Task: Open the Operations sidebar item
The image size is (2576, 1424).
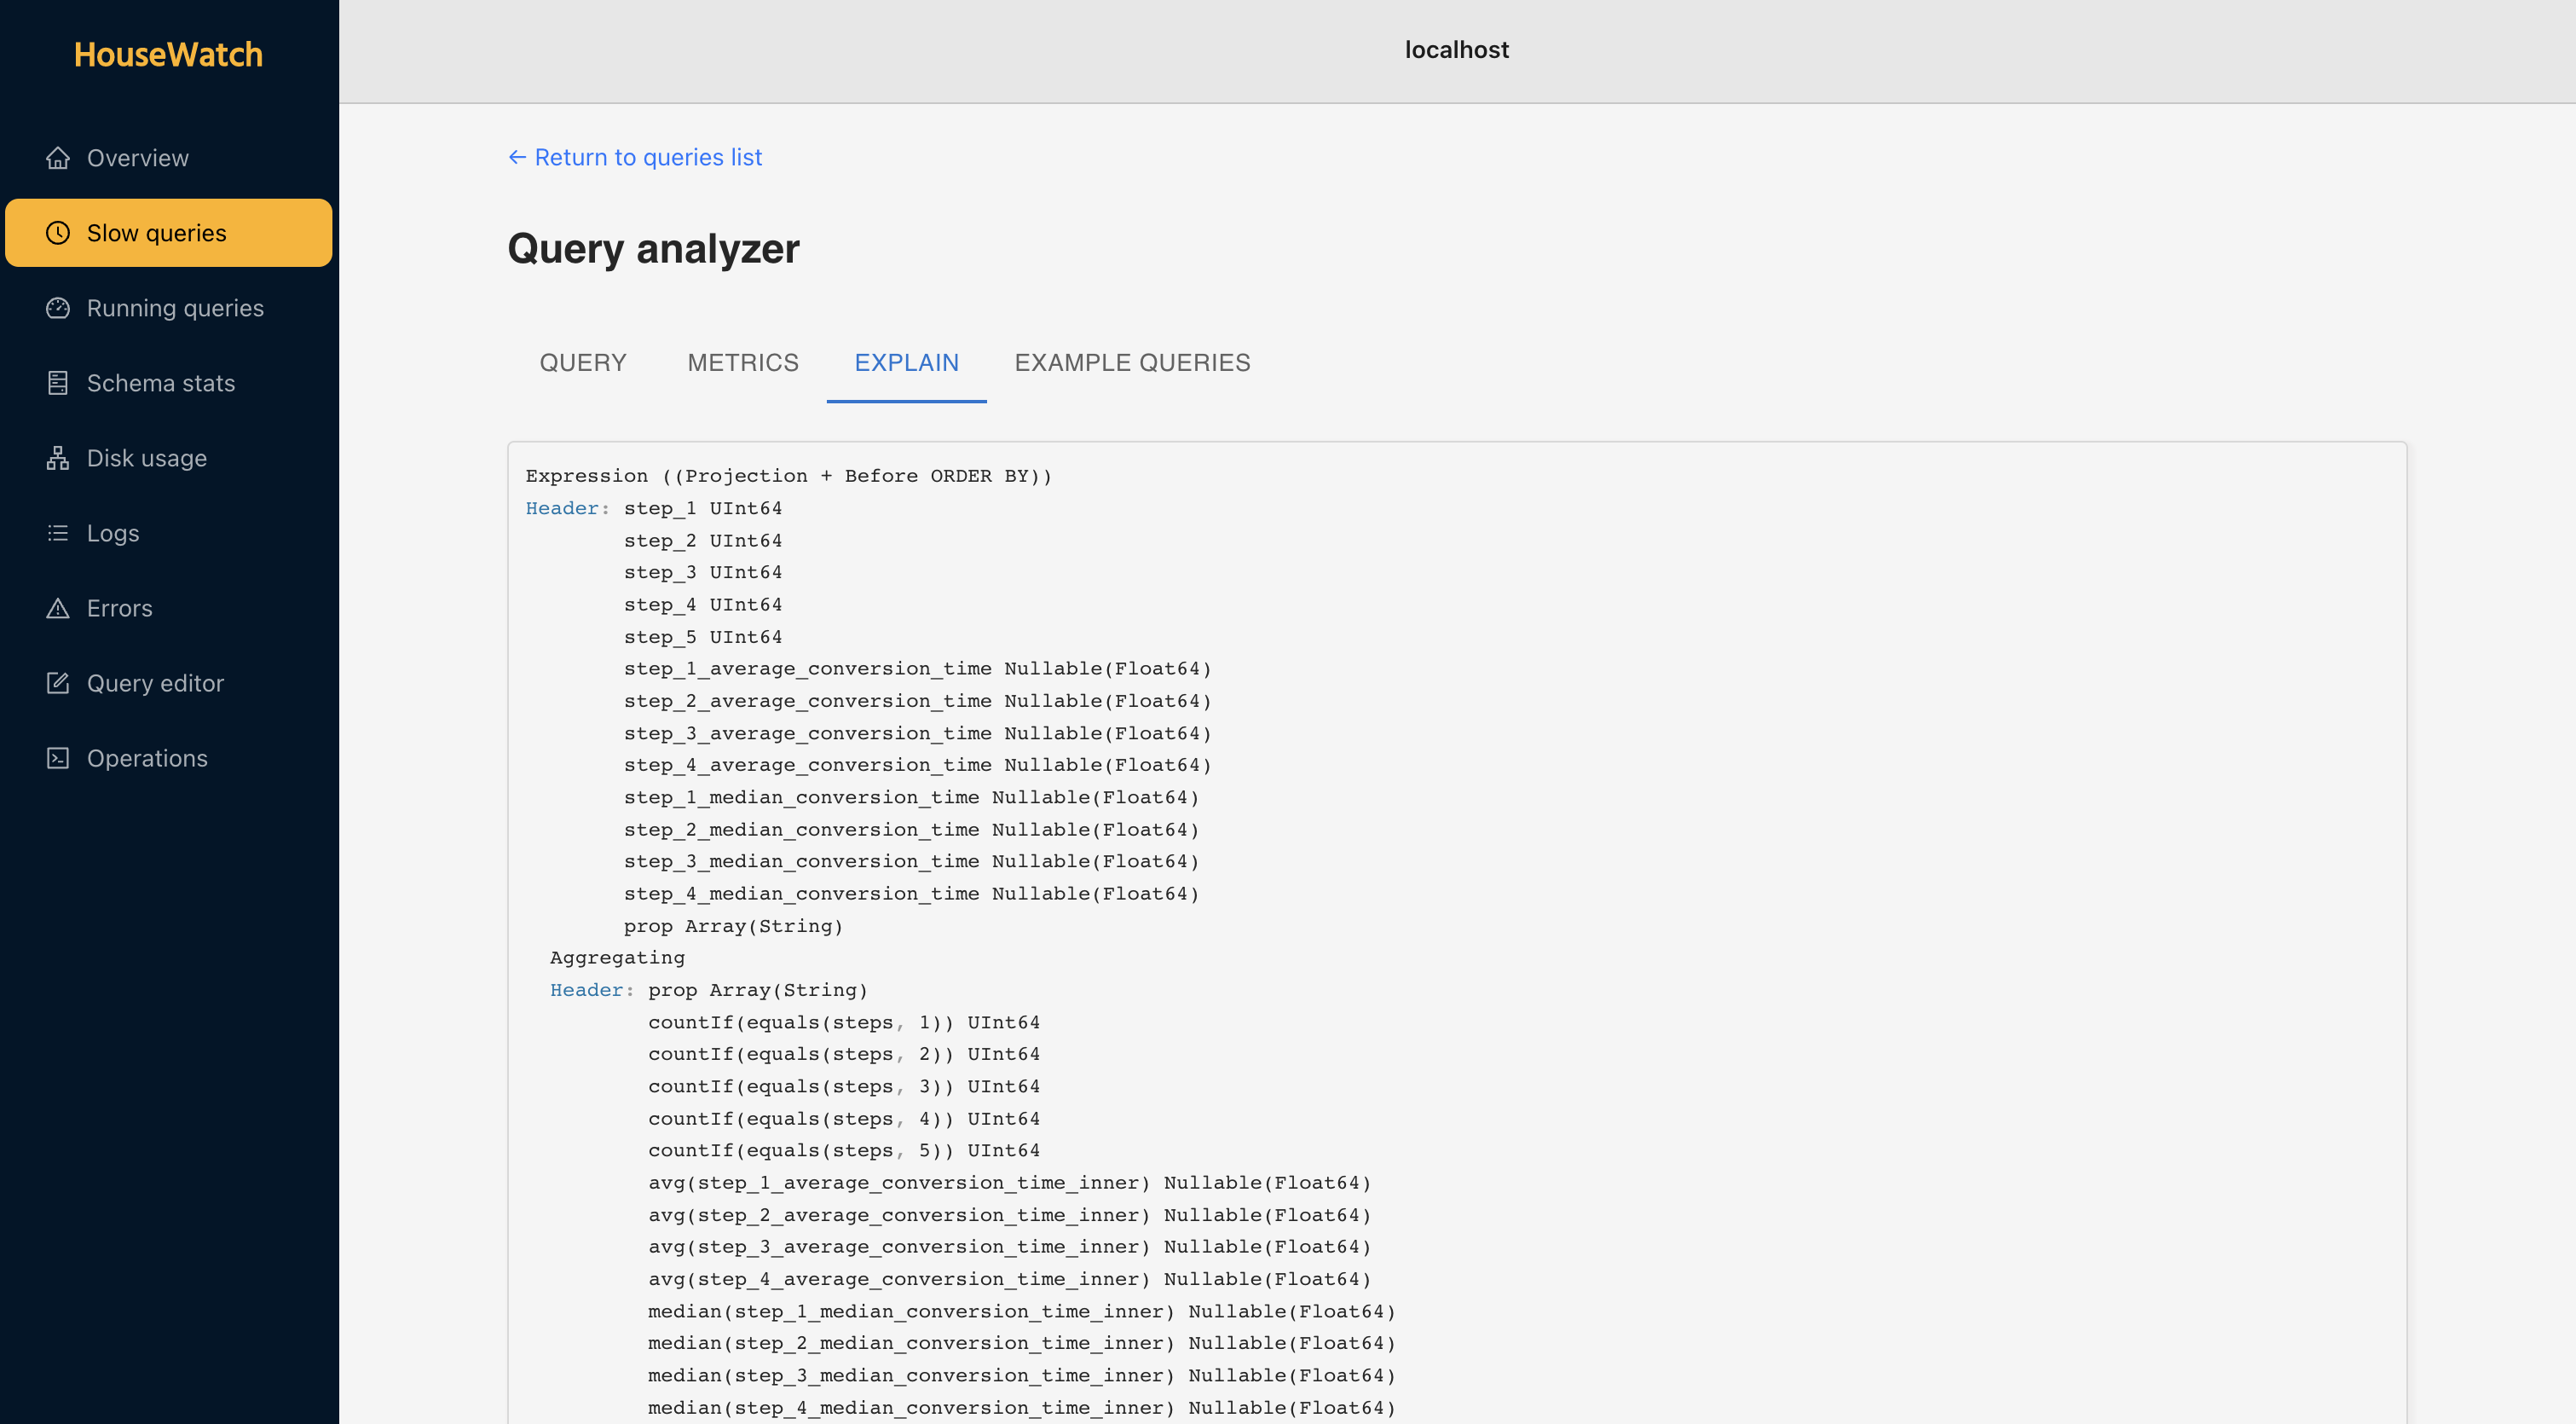Action: (147, 758)
